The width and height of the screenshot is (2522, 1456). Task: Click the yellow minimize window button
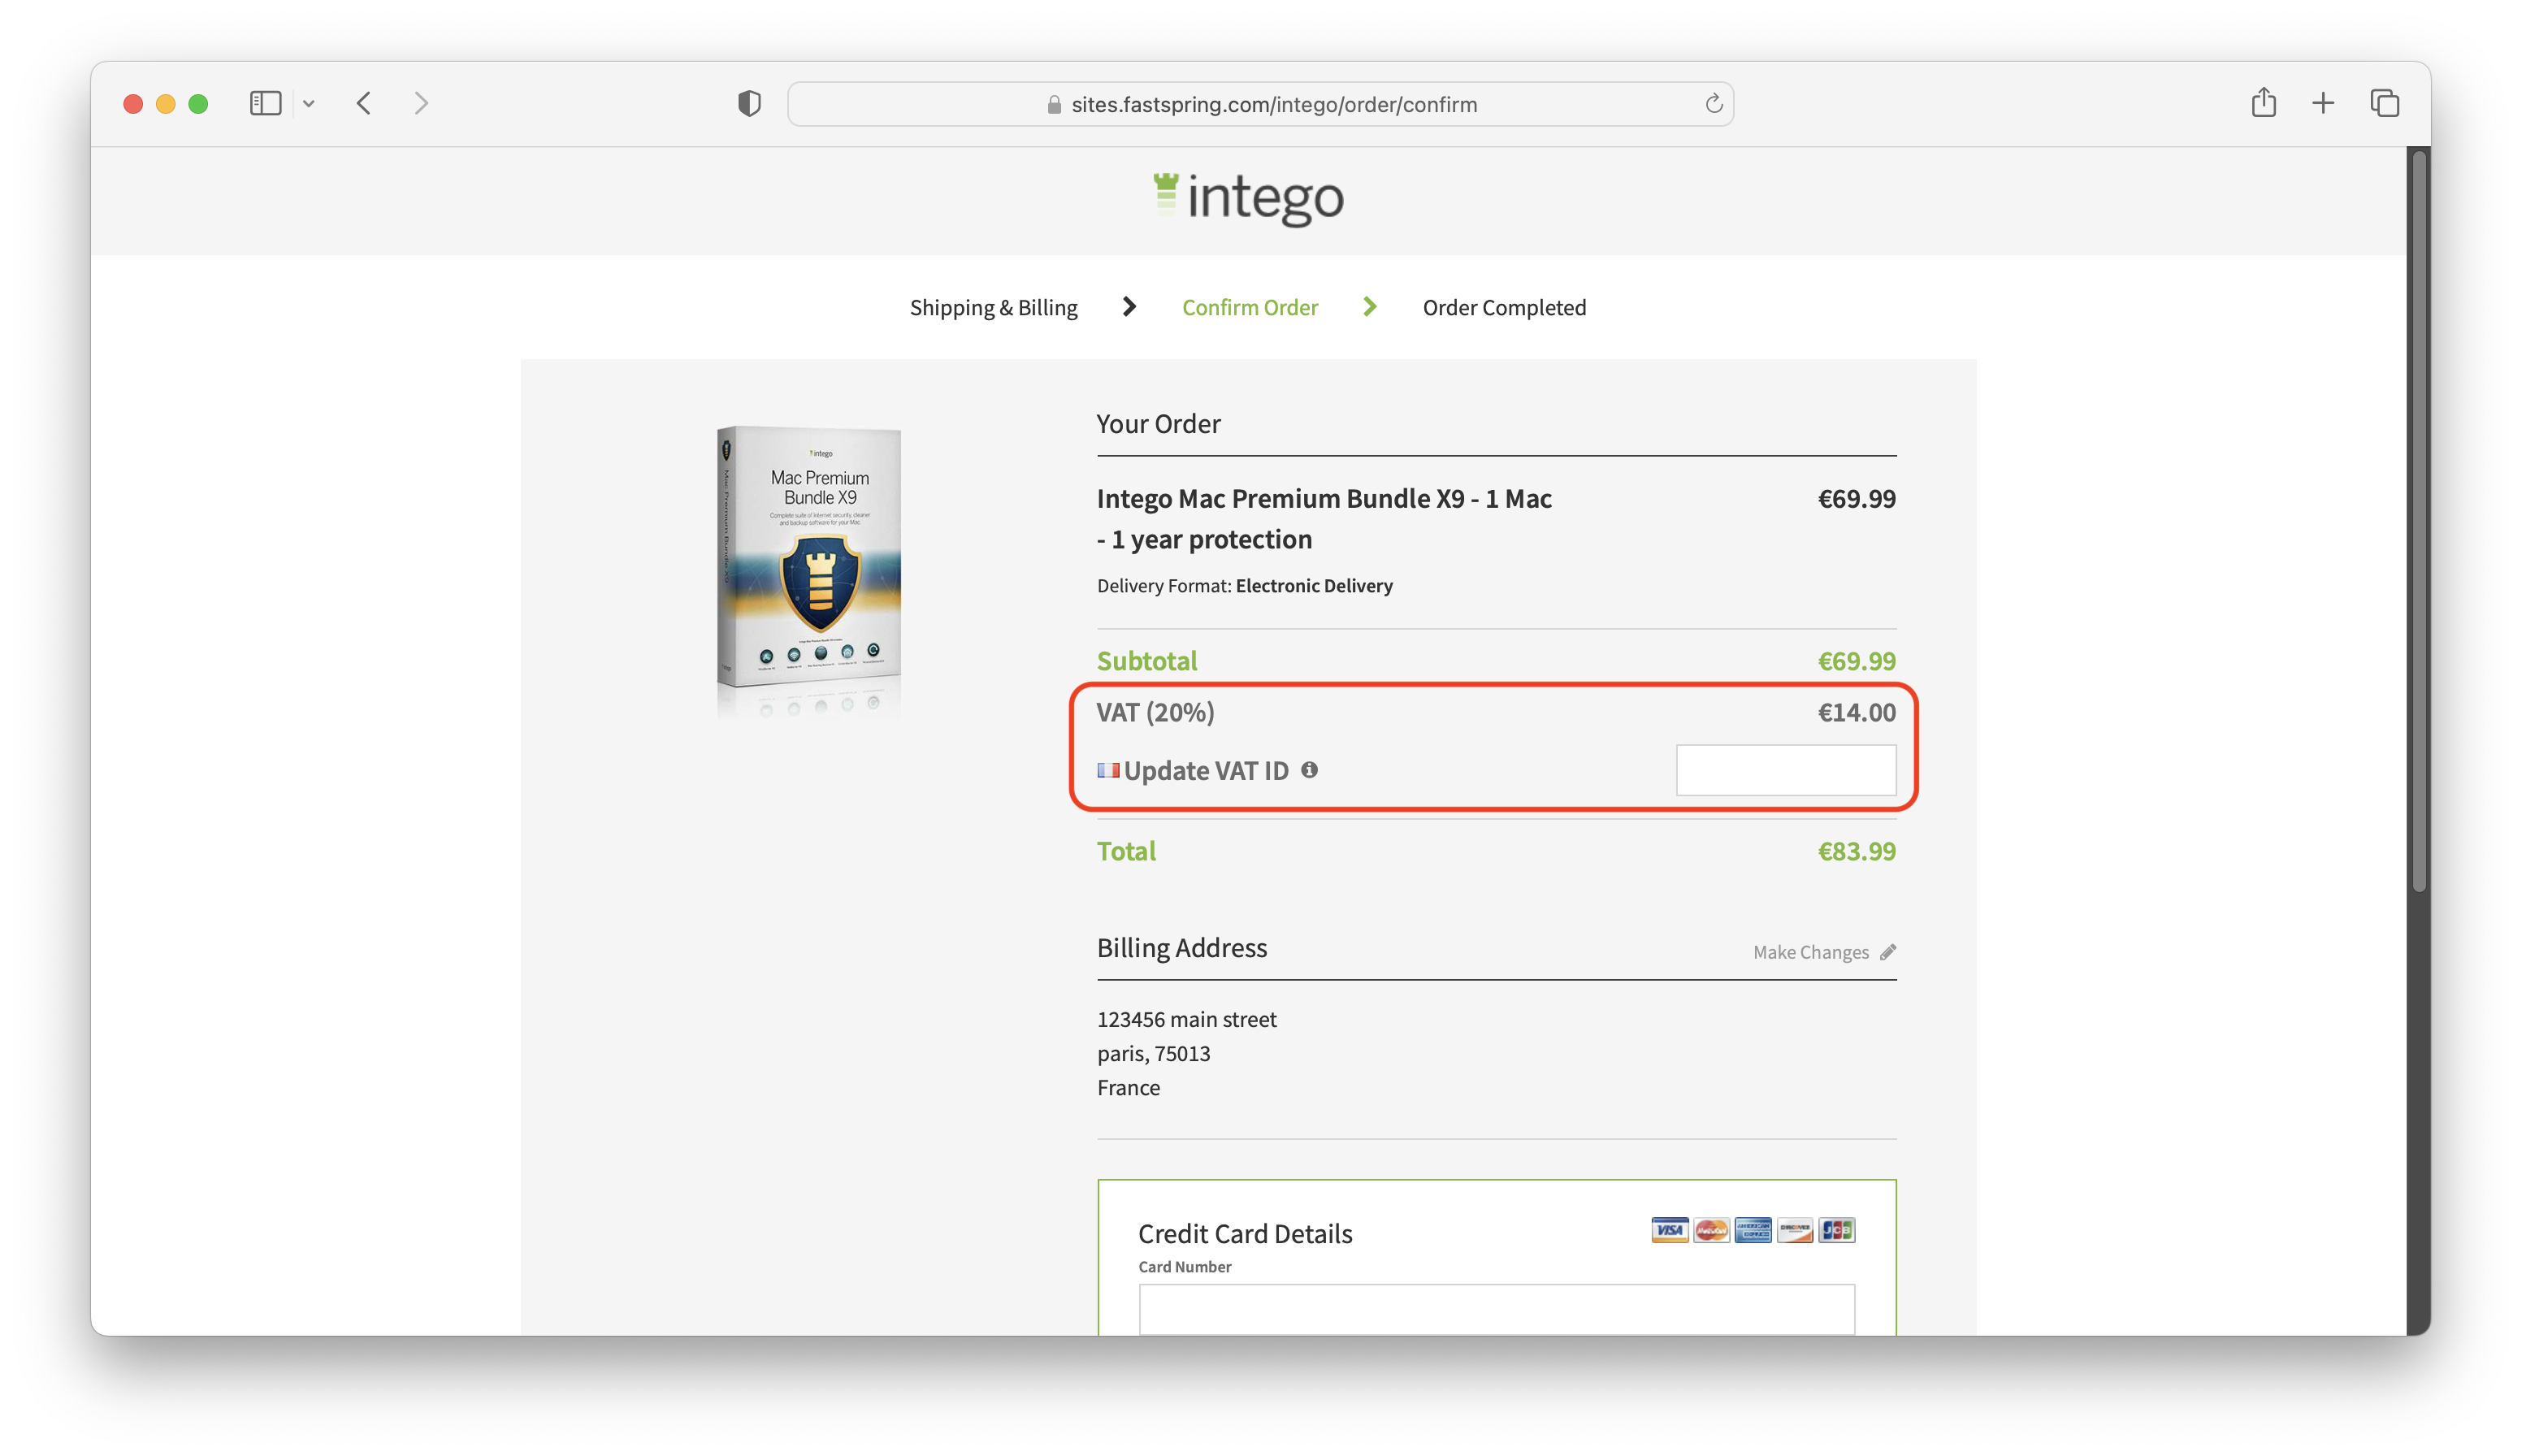point(166,104)
